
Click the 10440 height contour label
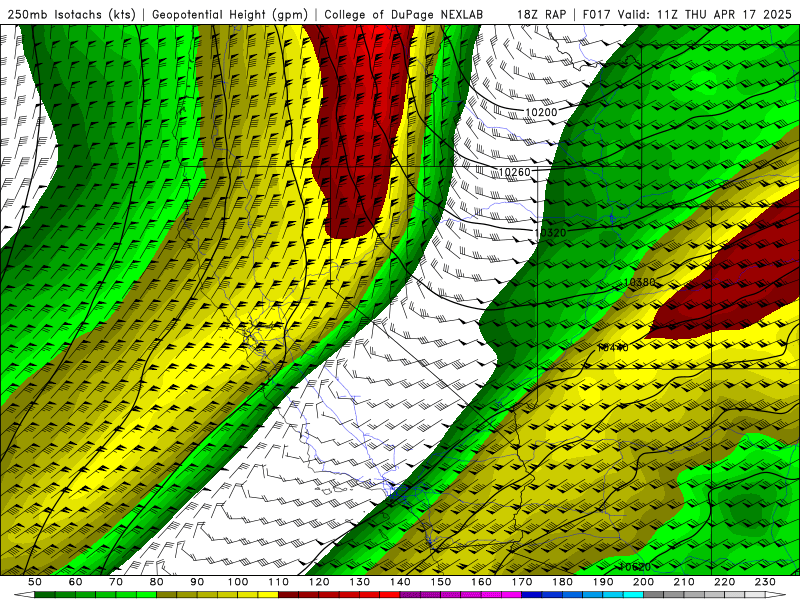(x=613, y=347)
